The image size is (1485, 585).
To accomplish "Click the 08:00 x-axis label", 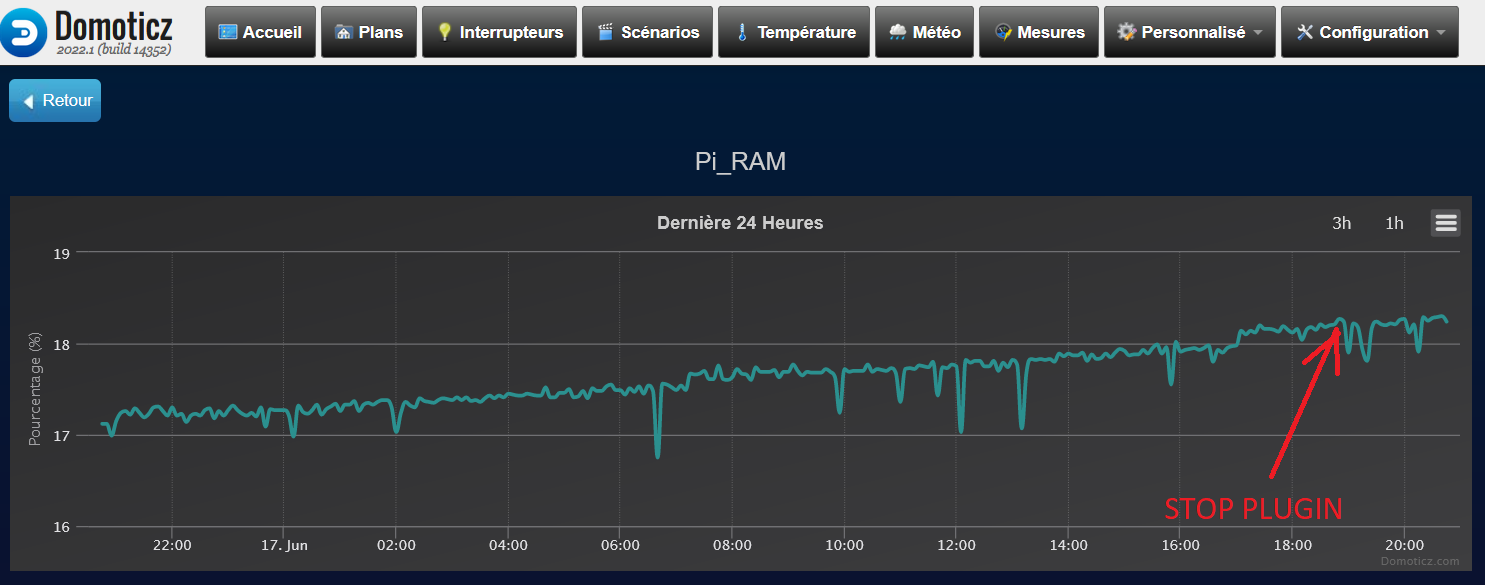I will click(732, 545).
